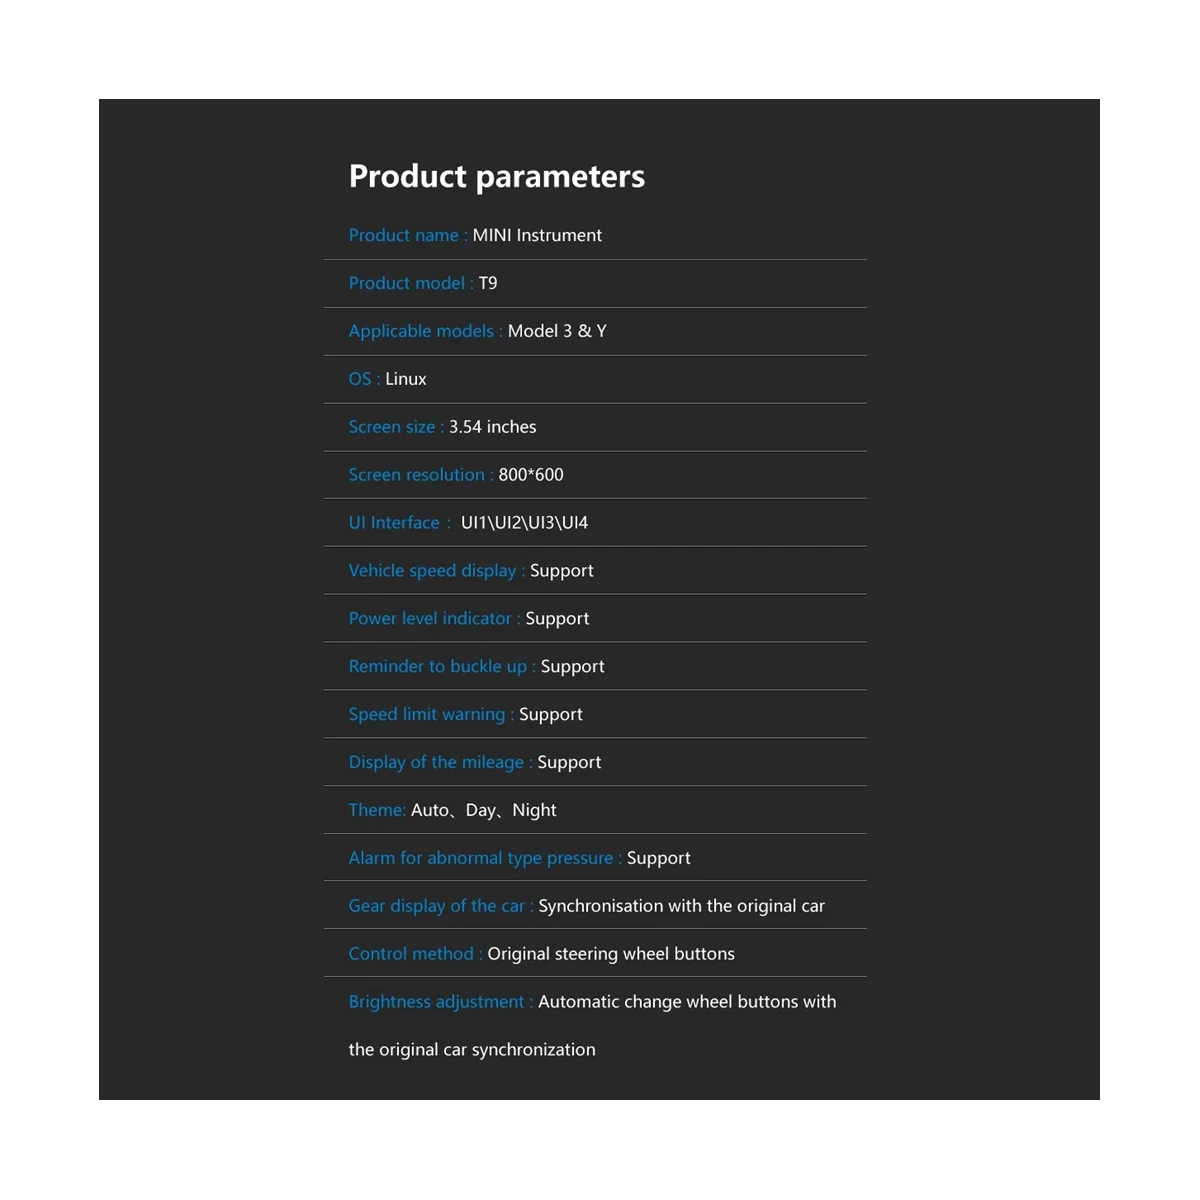Select the "Speed limit warning" label

click(x=427, y=714)
